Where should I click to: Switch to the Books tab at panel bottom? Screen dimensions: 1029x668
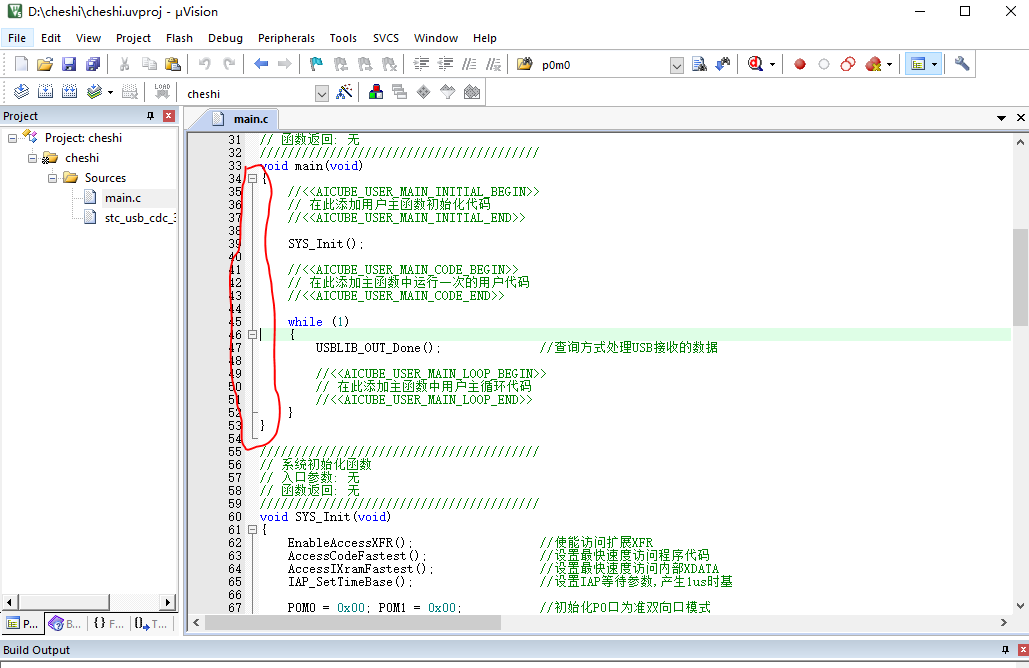pyautogui.click(x=65, y=623)
